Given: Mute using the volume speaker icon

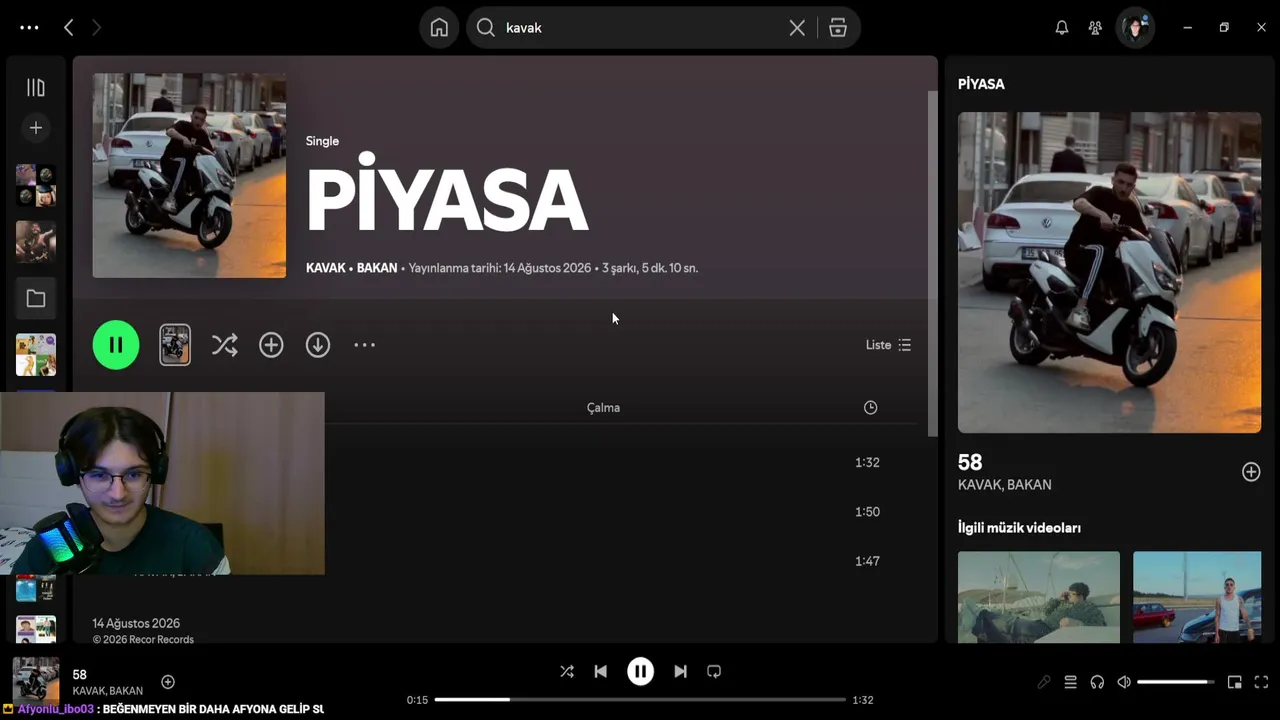Looking at the screenshot, I should pyautogui.click(x=1124, y=682).
